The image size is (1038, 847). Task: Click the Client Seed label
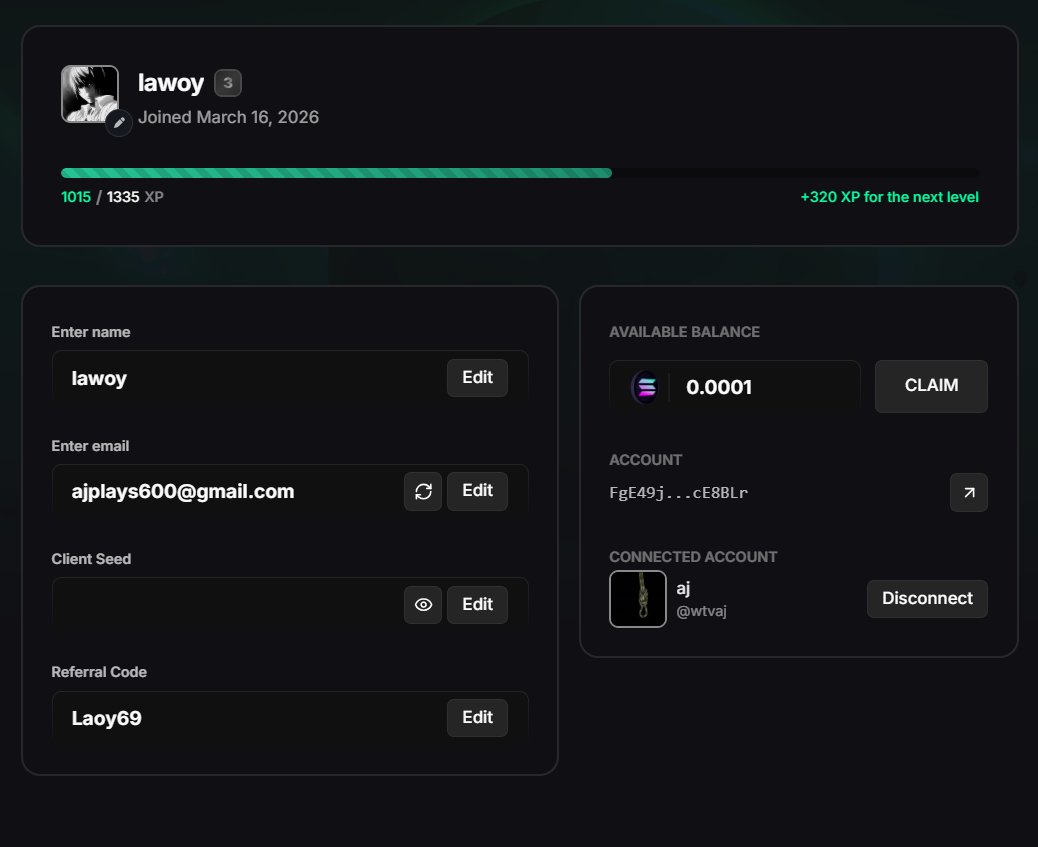pos(91,559)
